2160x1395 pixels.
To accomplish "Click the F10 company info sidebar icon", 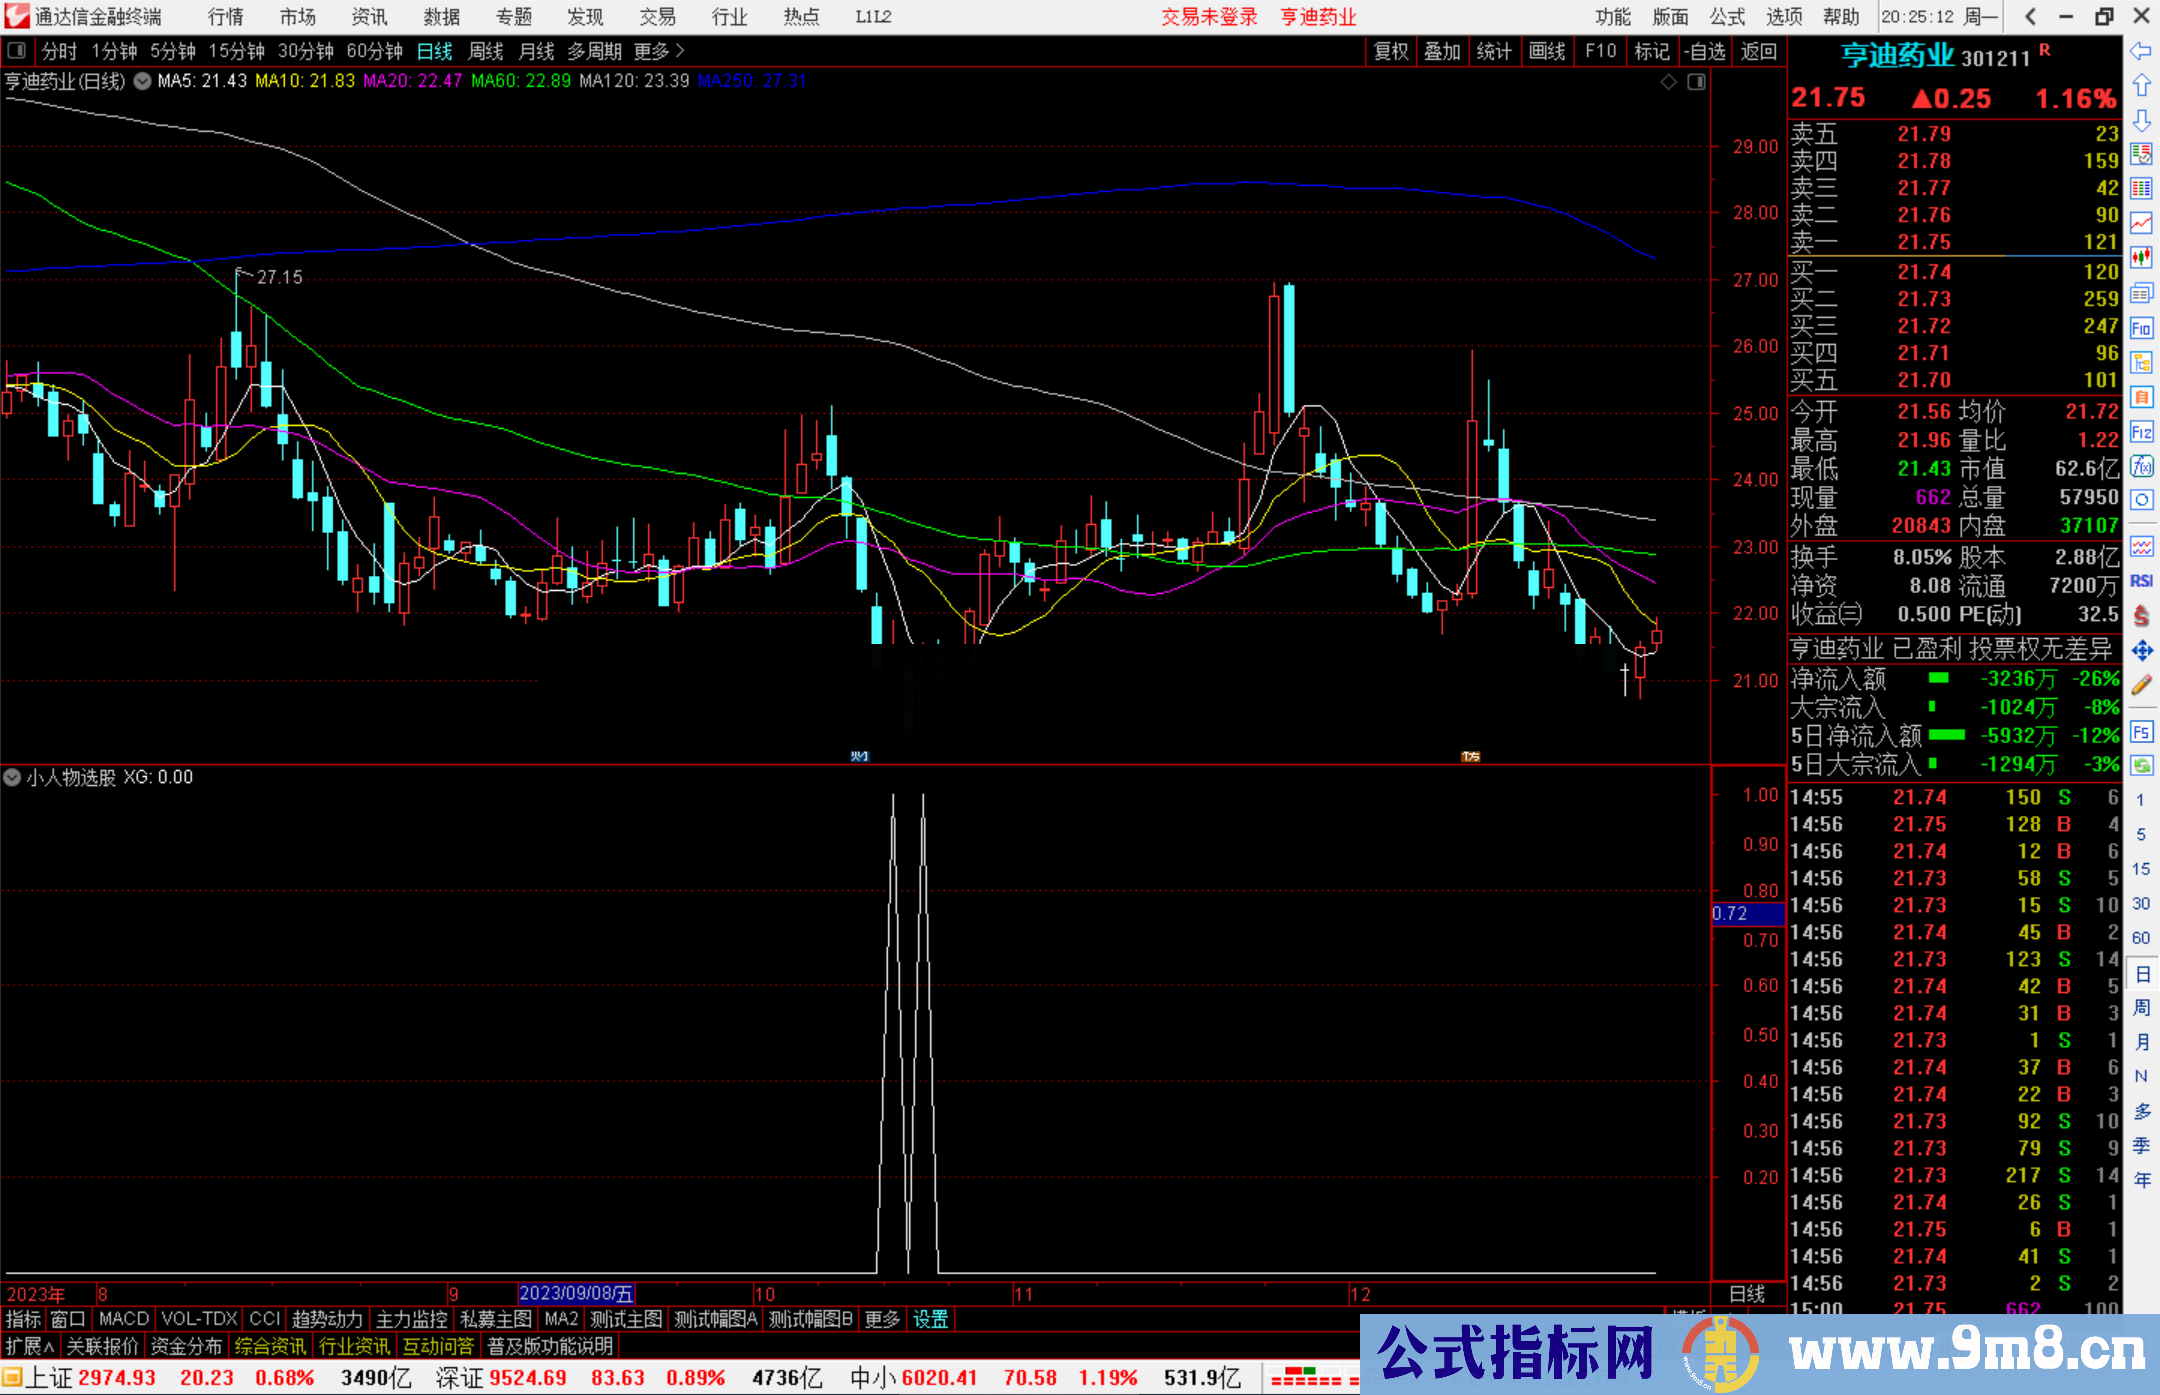I will point(2141,328).
